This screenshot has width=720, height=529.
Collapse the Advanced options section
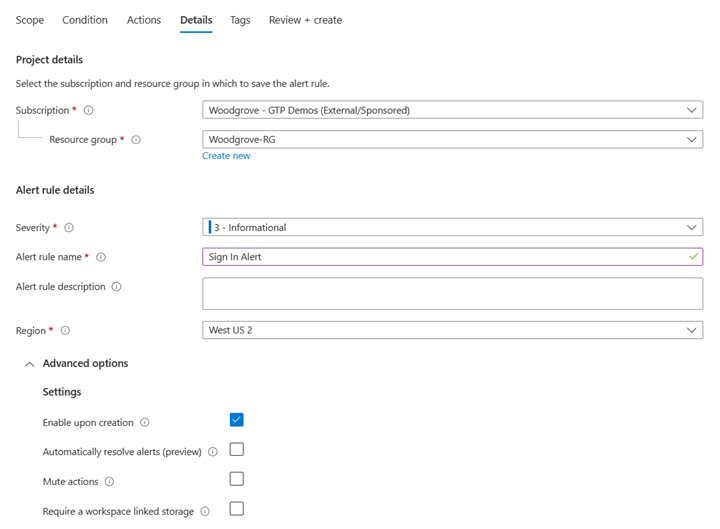point(29,364)
